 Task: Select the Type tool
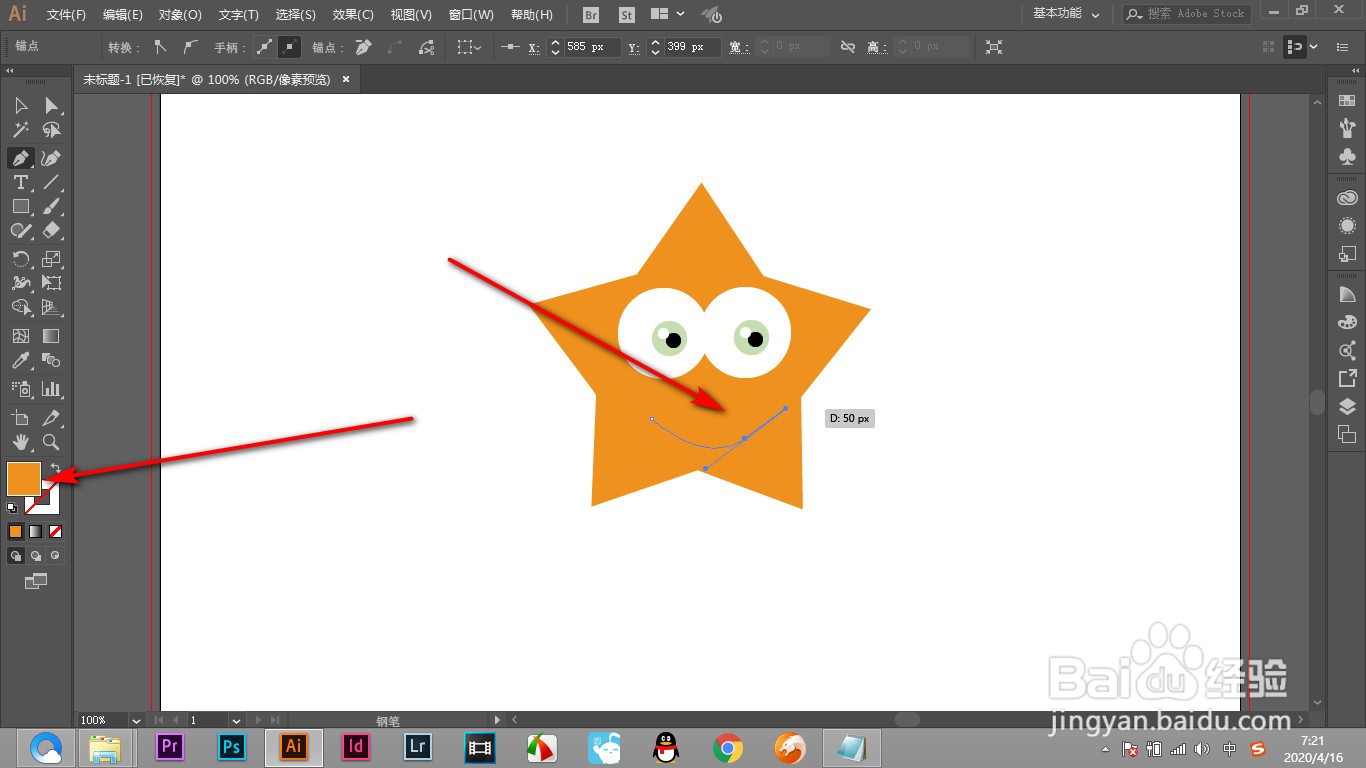(20, 182)
